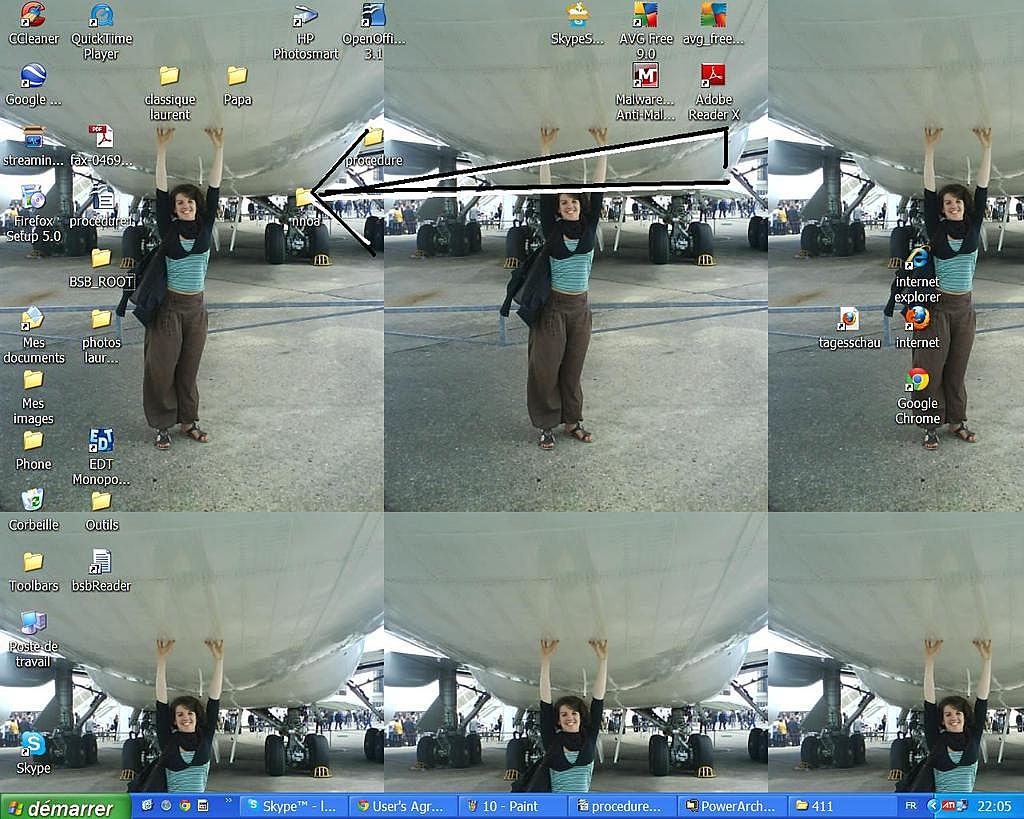The width and height of the screenshot is (1024, 819).
Task: Open the Papa folder
Action: click(x=237, y=85)
